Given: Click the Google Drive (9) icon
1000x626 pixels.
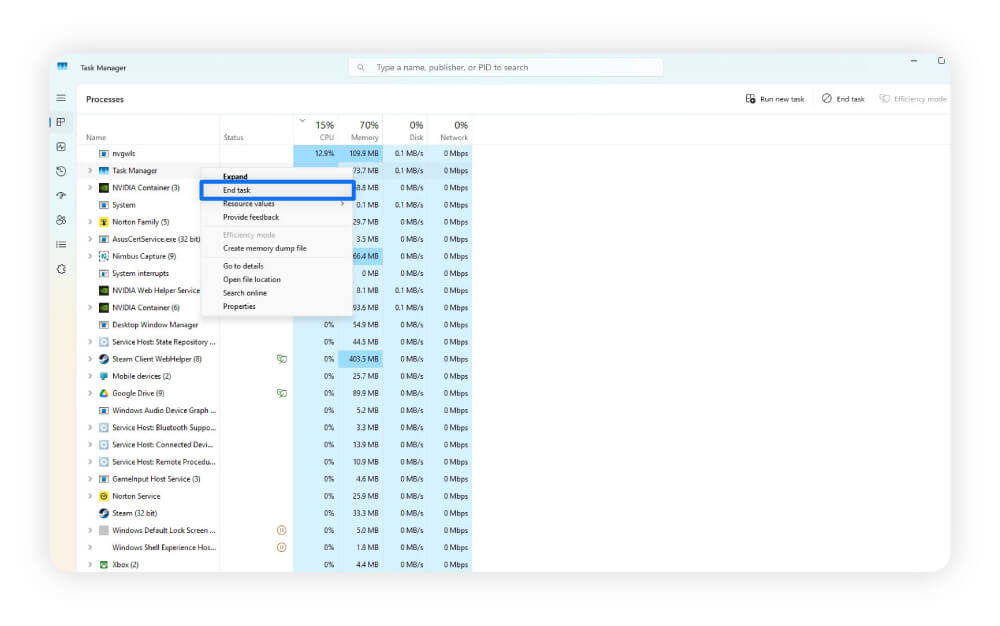Looking at the screenshot, I should click(103, 393).
